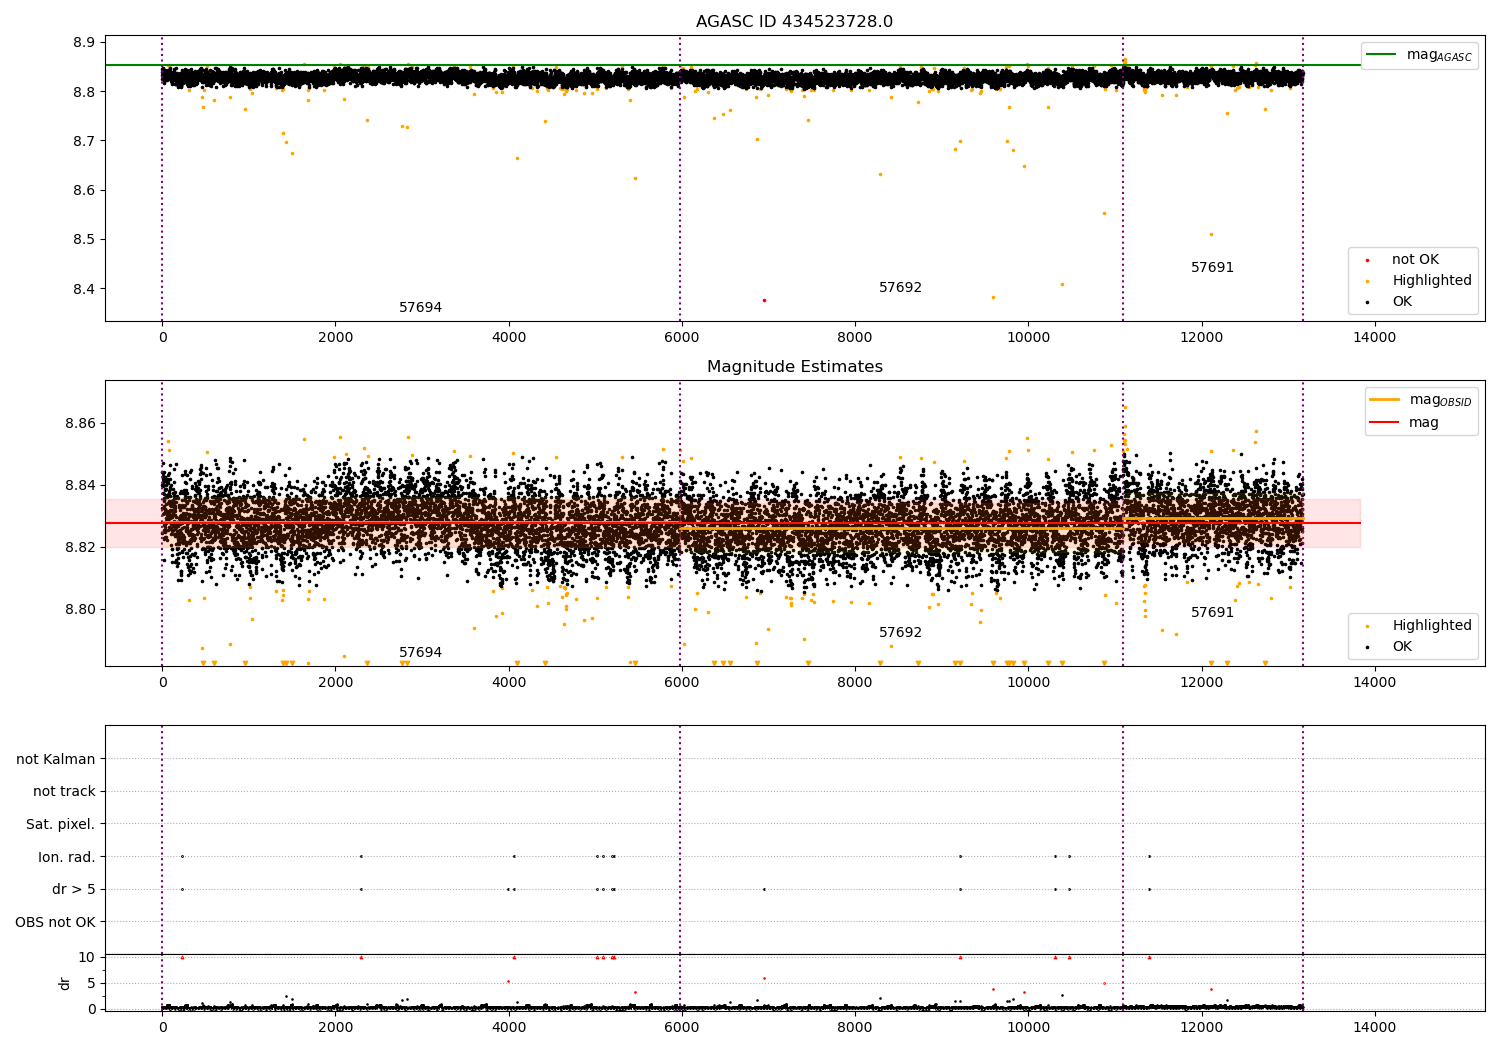This screenshot has width=1500, height=1050.
Task: Click the 8000 x-tick of the bottom plot
Action: click(855, 1028)
